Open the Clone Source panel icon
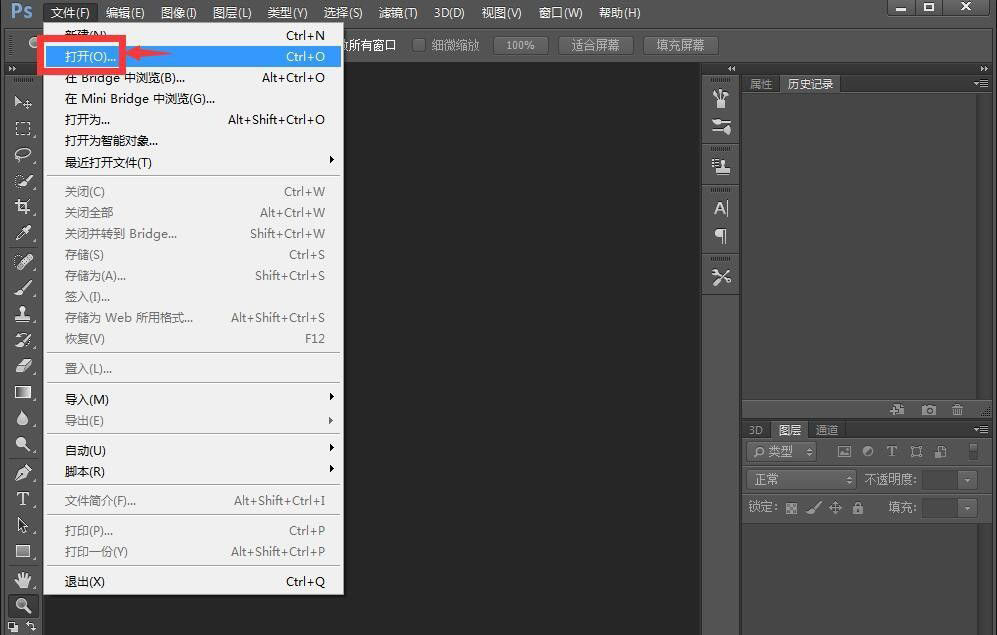 (x=722, y=165)
